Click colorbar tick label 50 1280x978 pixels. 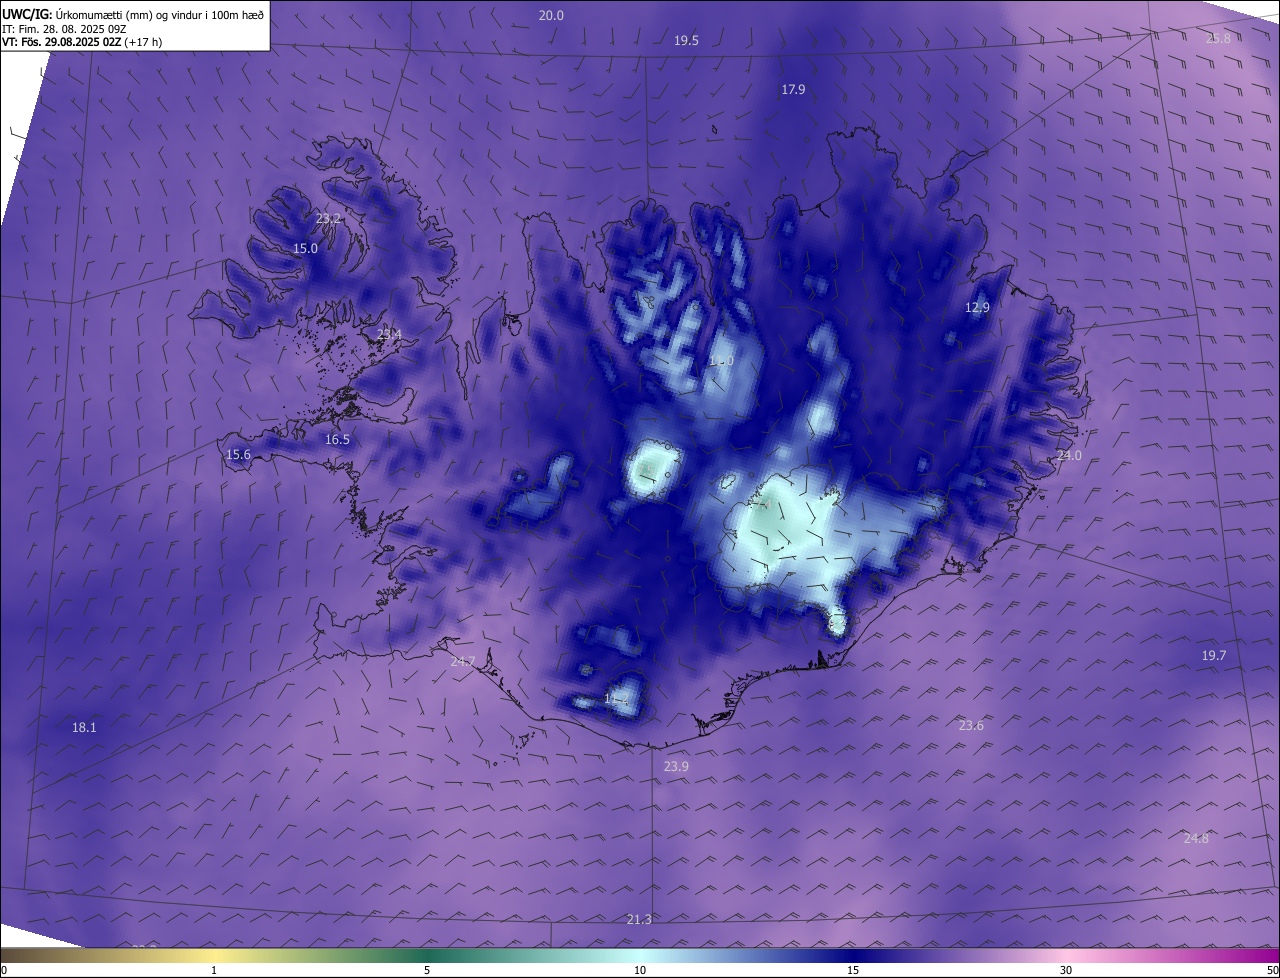click(1272, 970)
